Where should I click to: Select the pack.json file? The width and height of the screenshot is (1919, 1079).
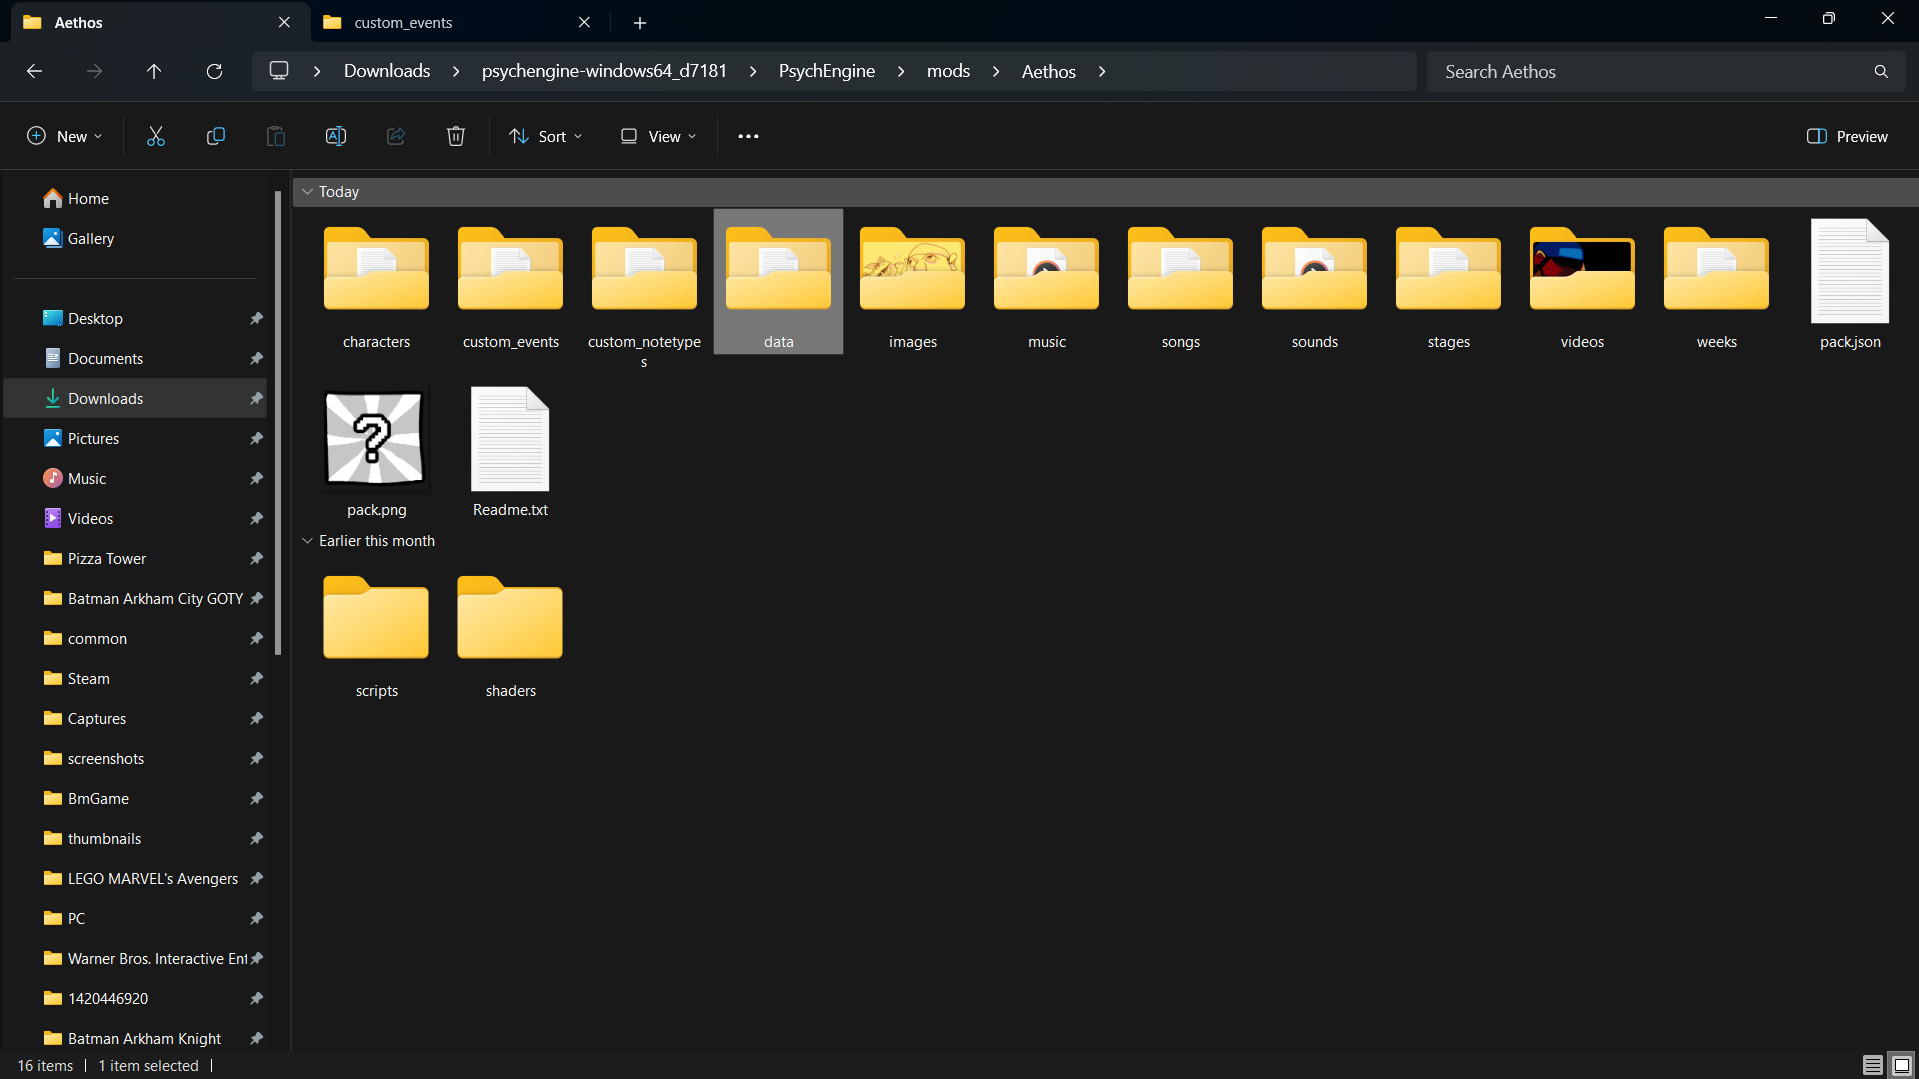tap(1850, 284)
